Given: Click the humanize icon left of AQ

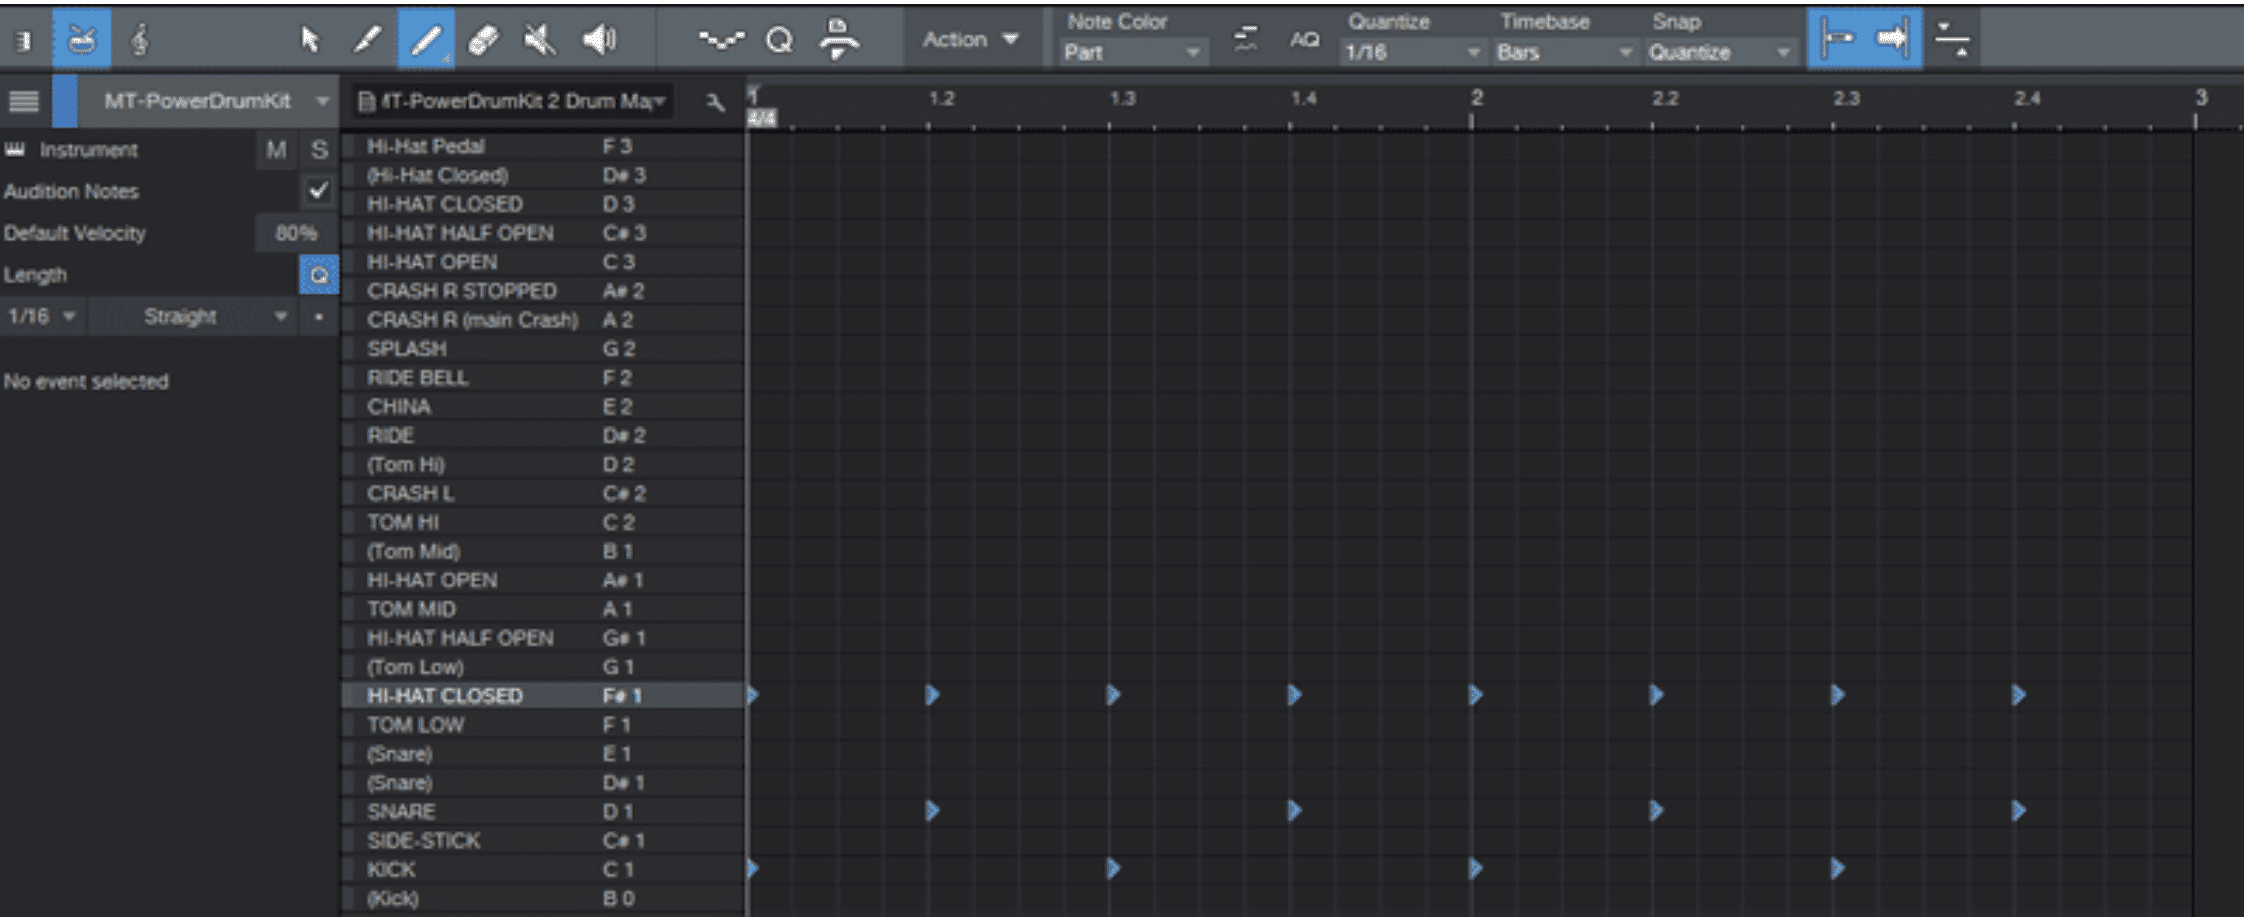Looking at the screenshot, I should tap(1246, 39).
